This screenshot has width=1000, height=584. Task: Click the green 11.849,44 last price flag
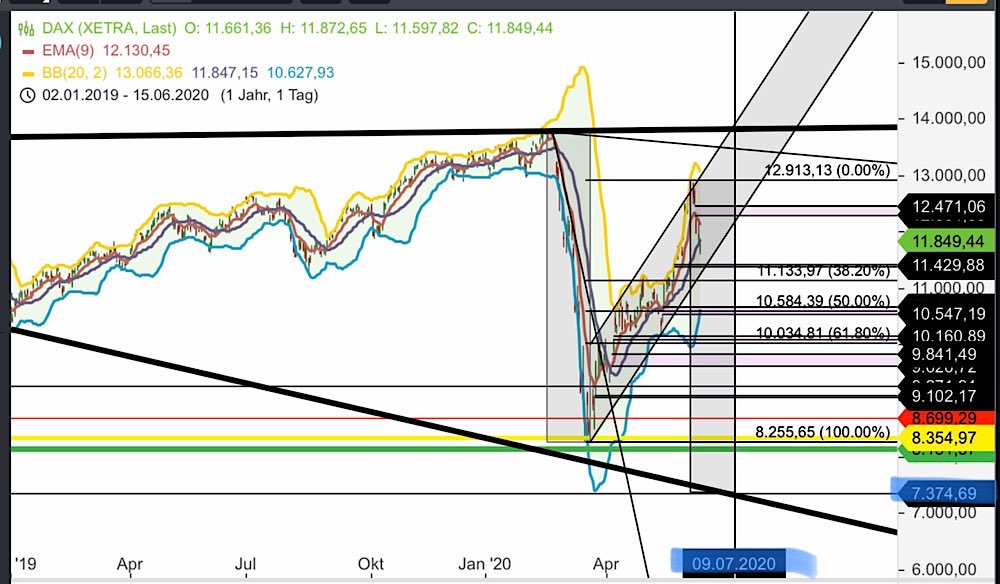(946, 240)
